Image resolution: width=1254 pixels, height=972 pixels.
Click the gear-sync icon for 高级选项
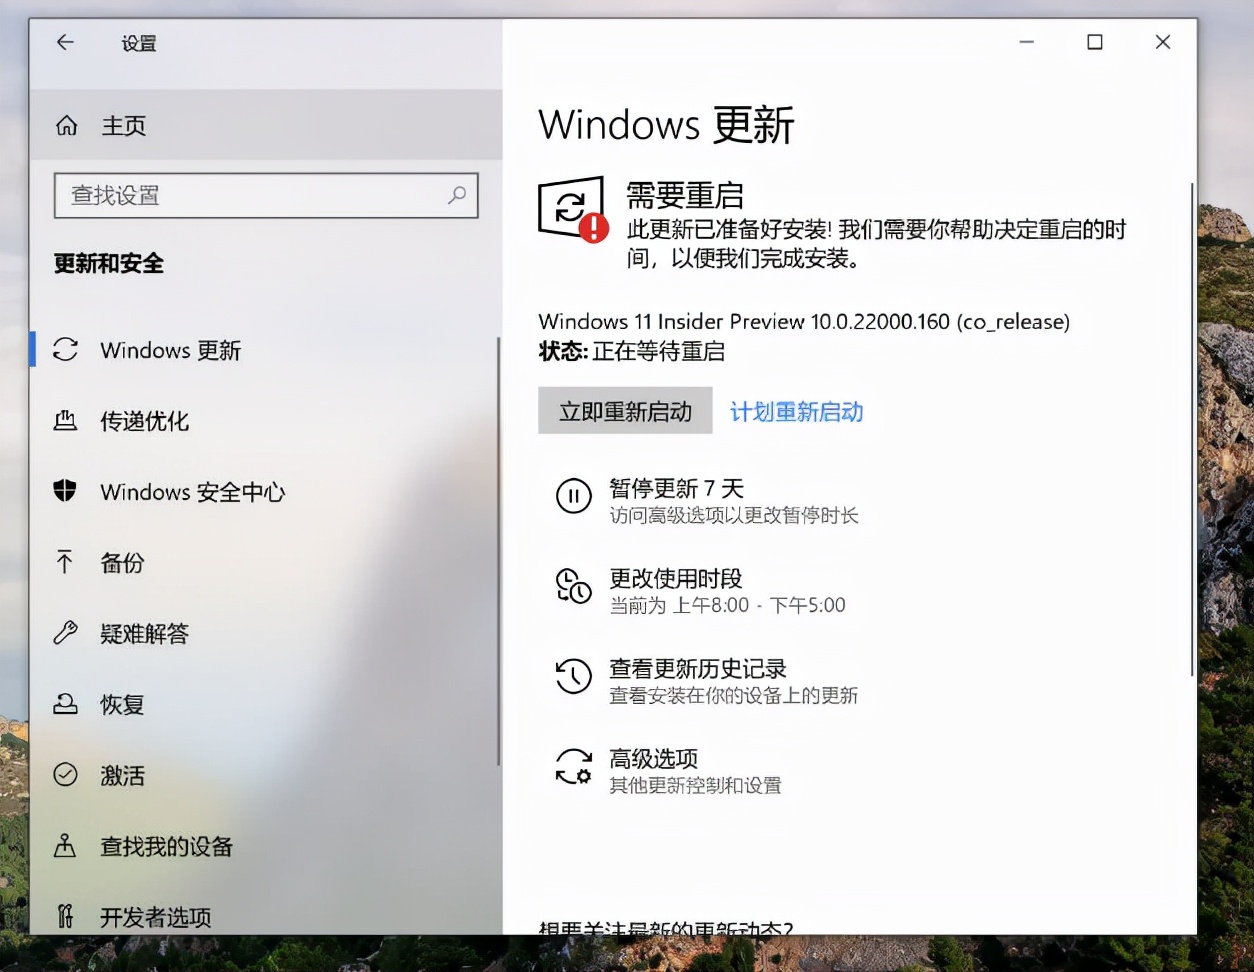(574, 766)
